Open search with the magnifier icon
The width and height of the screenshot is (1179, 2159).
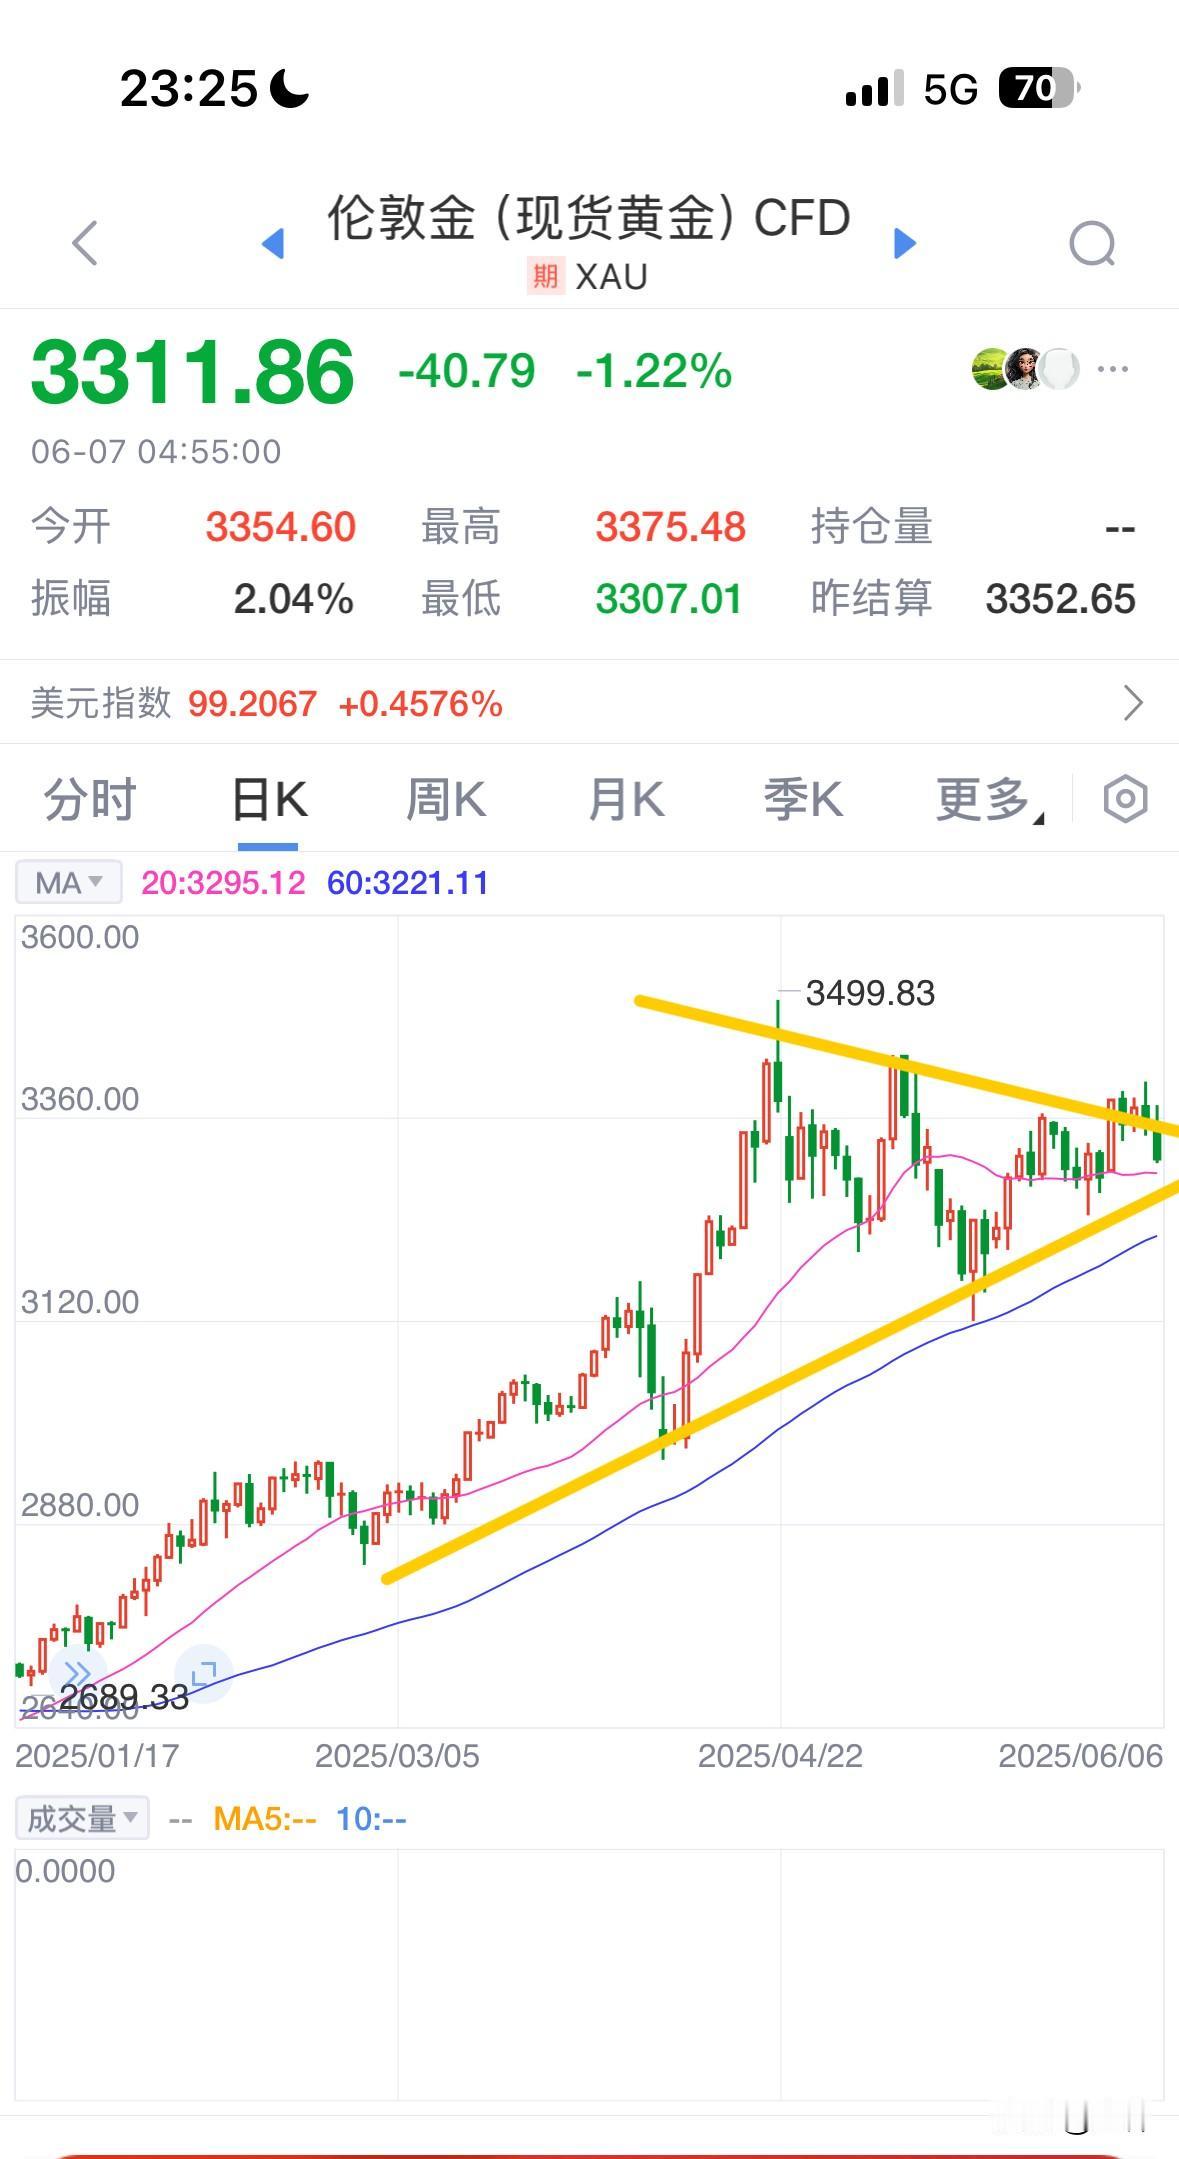[1092, 243]
